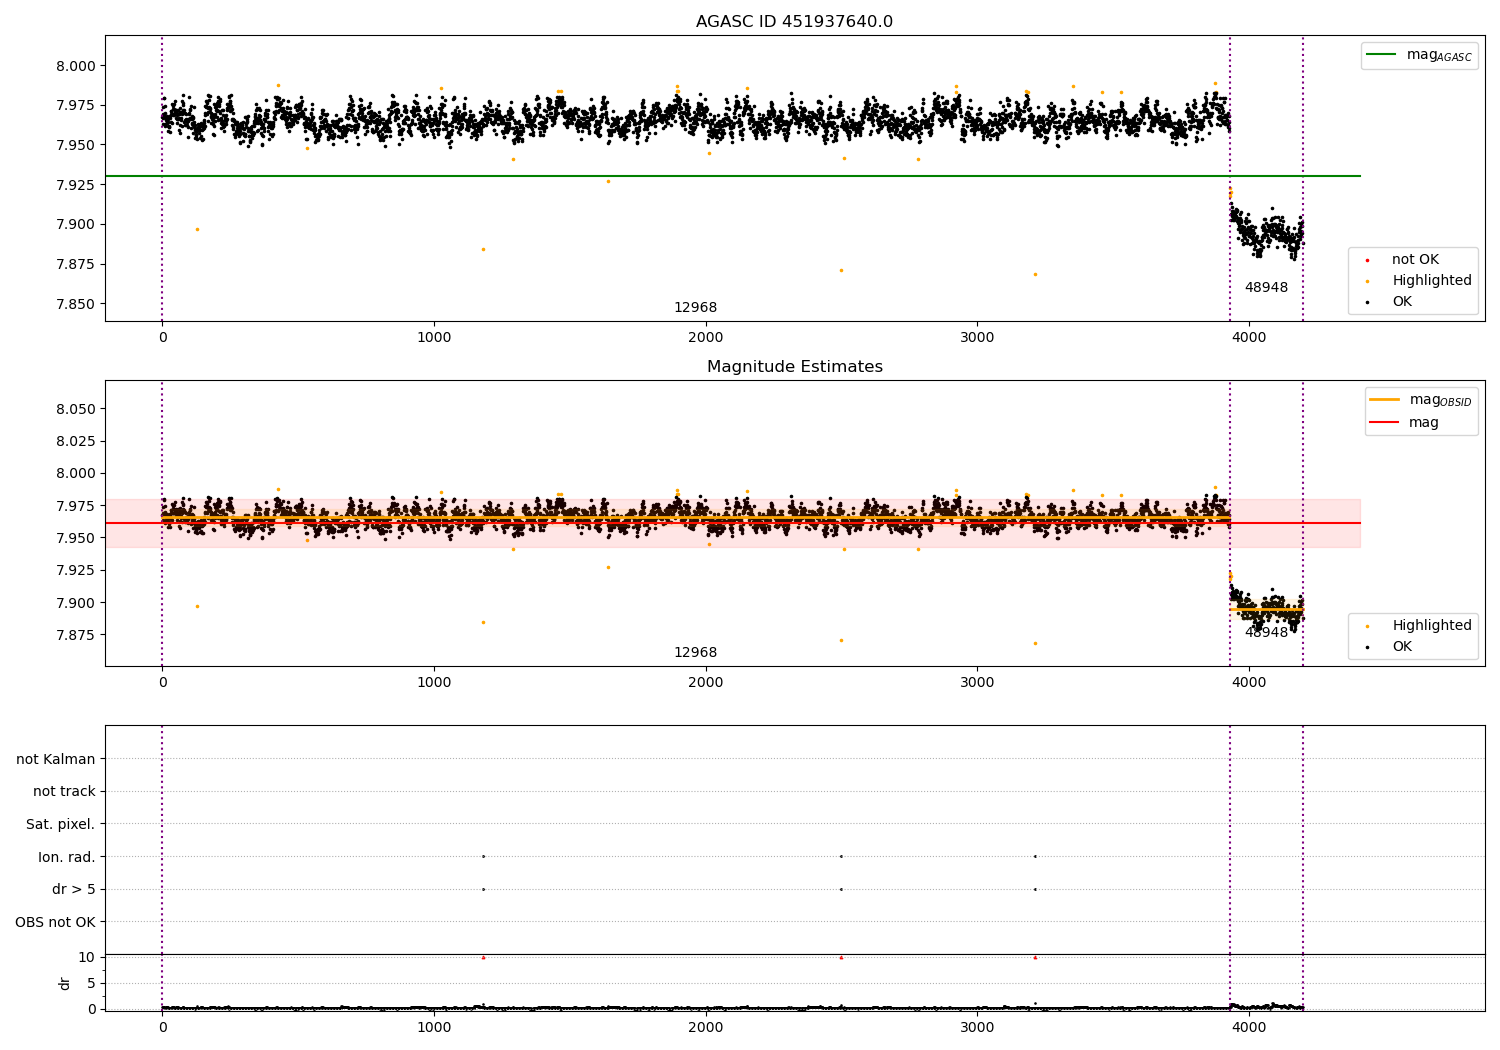Click the Magnitude Estimates title
The height and width of the screenshot is (1050, 1500).
[794, 367]
